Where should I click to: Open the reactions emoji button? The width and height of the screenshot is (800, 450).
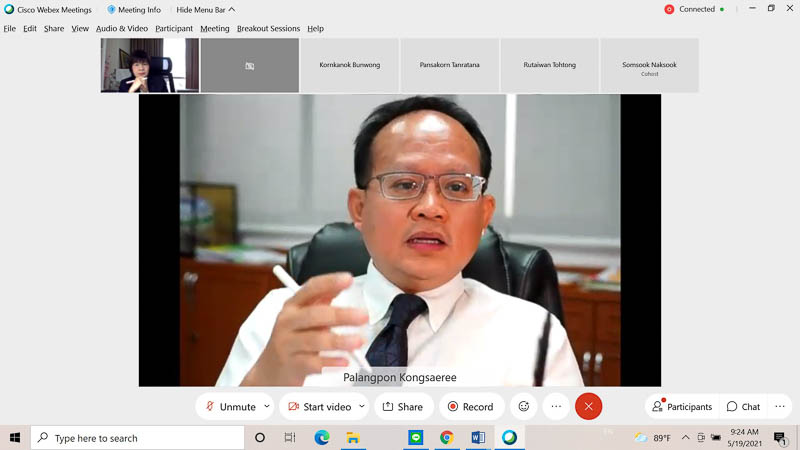[x=523, y=407]
